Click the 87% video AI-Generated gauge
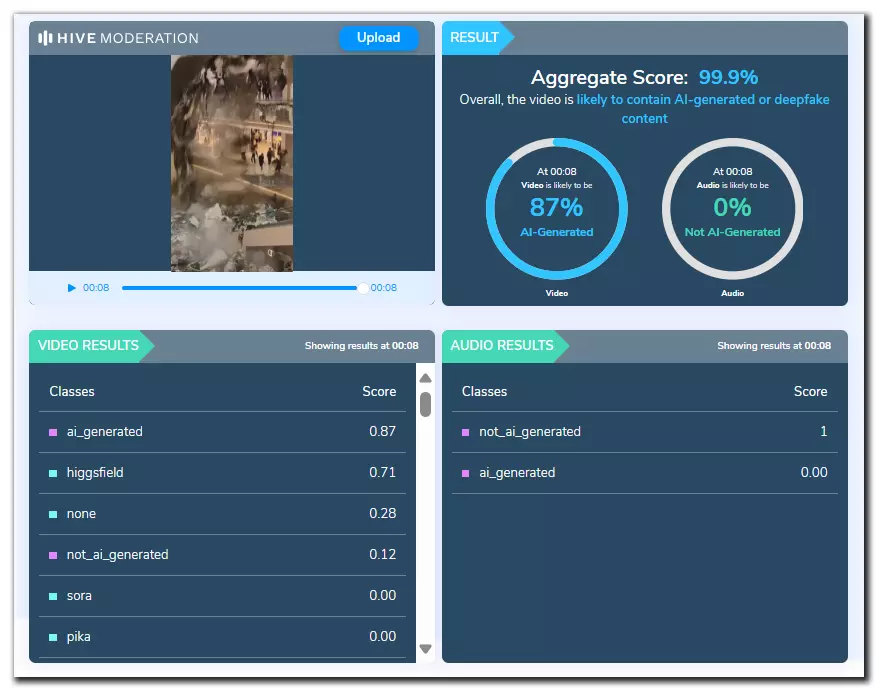 tap(557, 208)
